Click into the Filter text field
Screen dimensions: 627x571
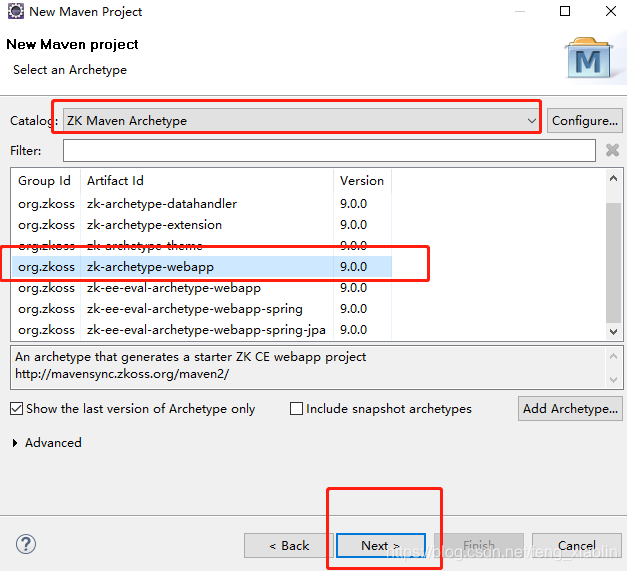pyautogui.click(x=329, y=150)
